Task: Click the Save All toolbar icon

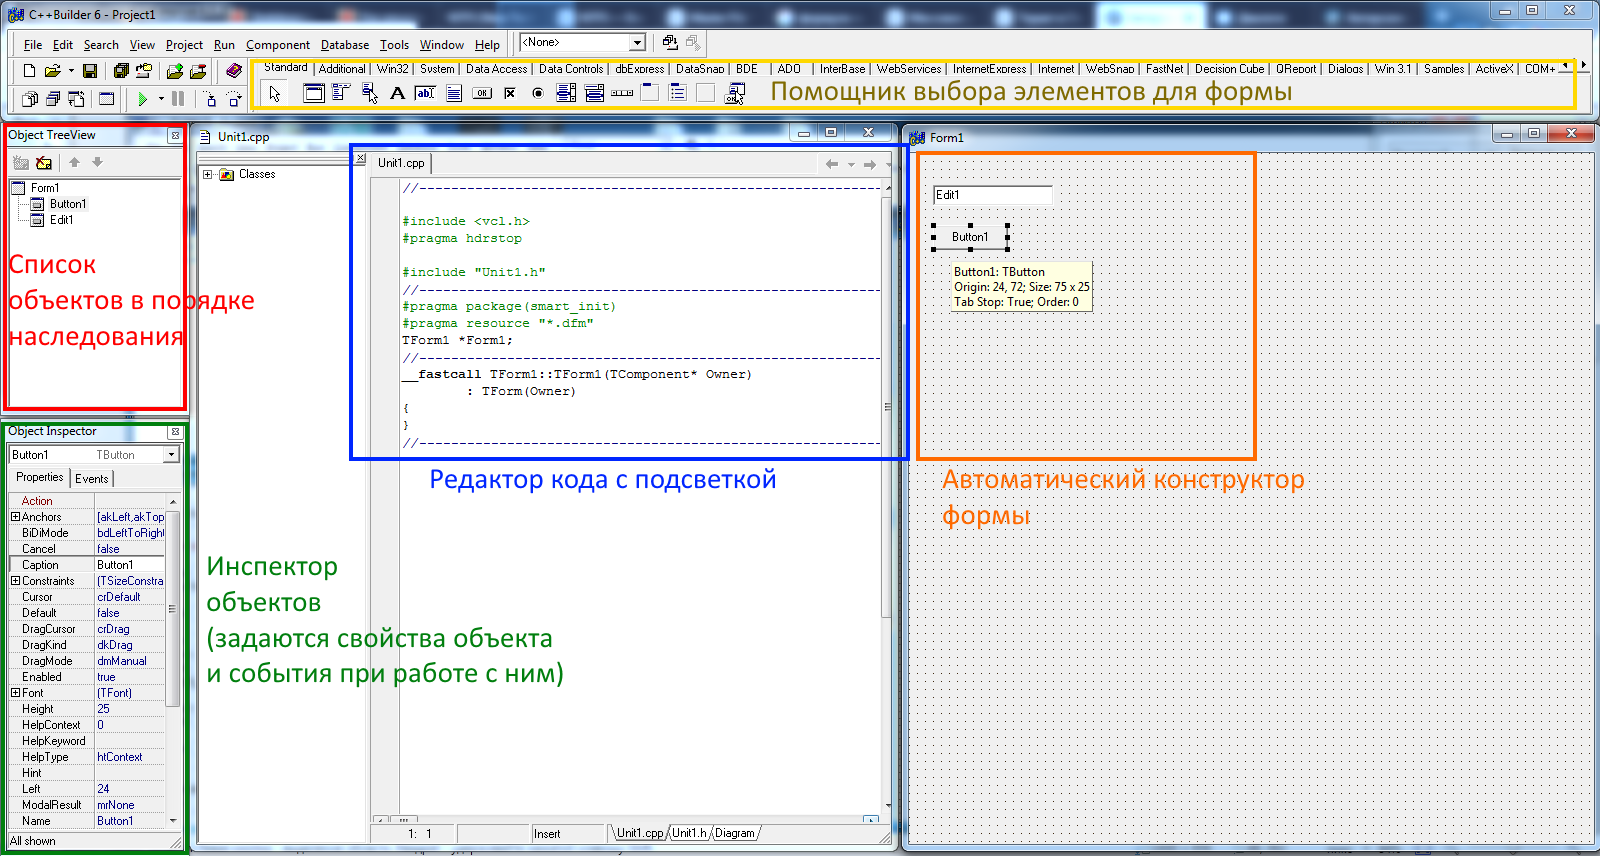Action: click(x=121, y=71)
